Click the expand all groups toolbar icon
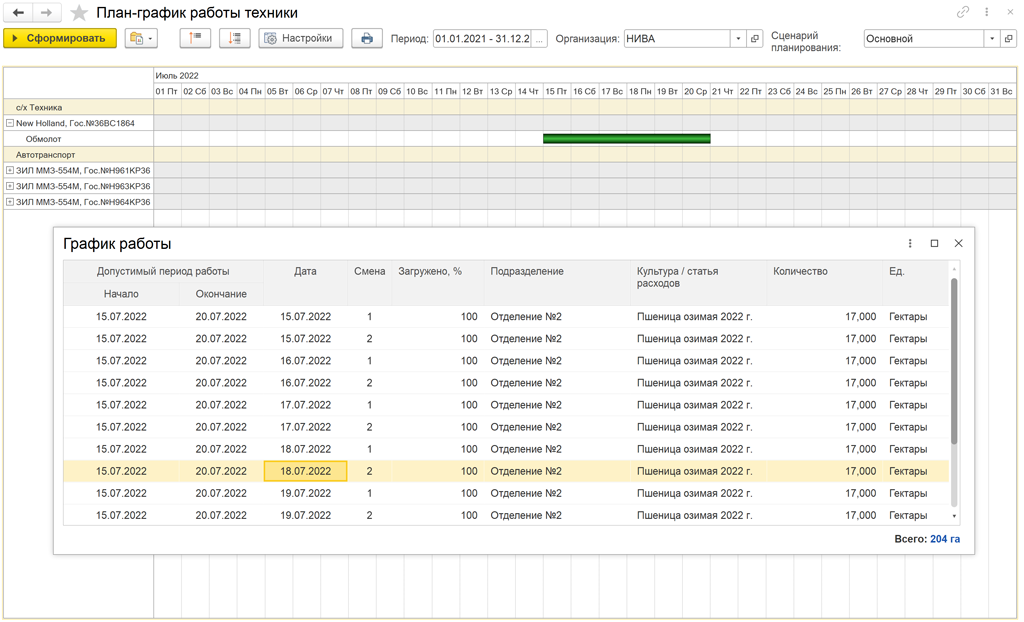Viewport: 1024px width, 622px height. pos(234,38)
